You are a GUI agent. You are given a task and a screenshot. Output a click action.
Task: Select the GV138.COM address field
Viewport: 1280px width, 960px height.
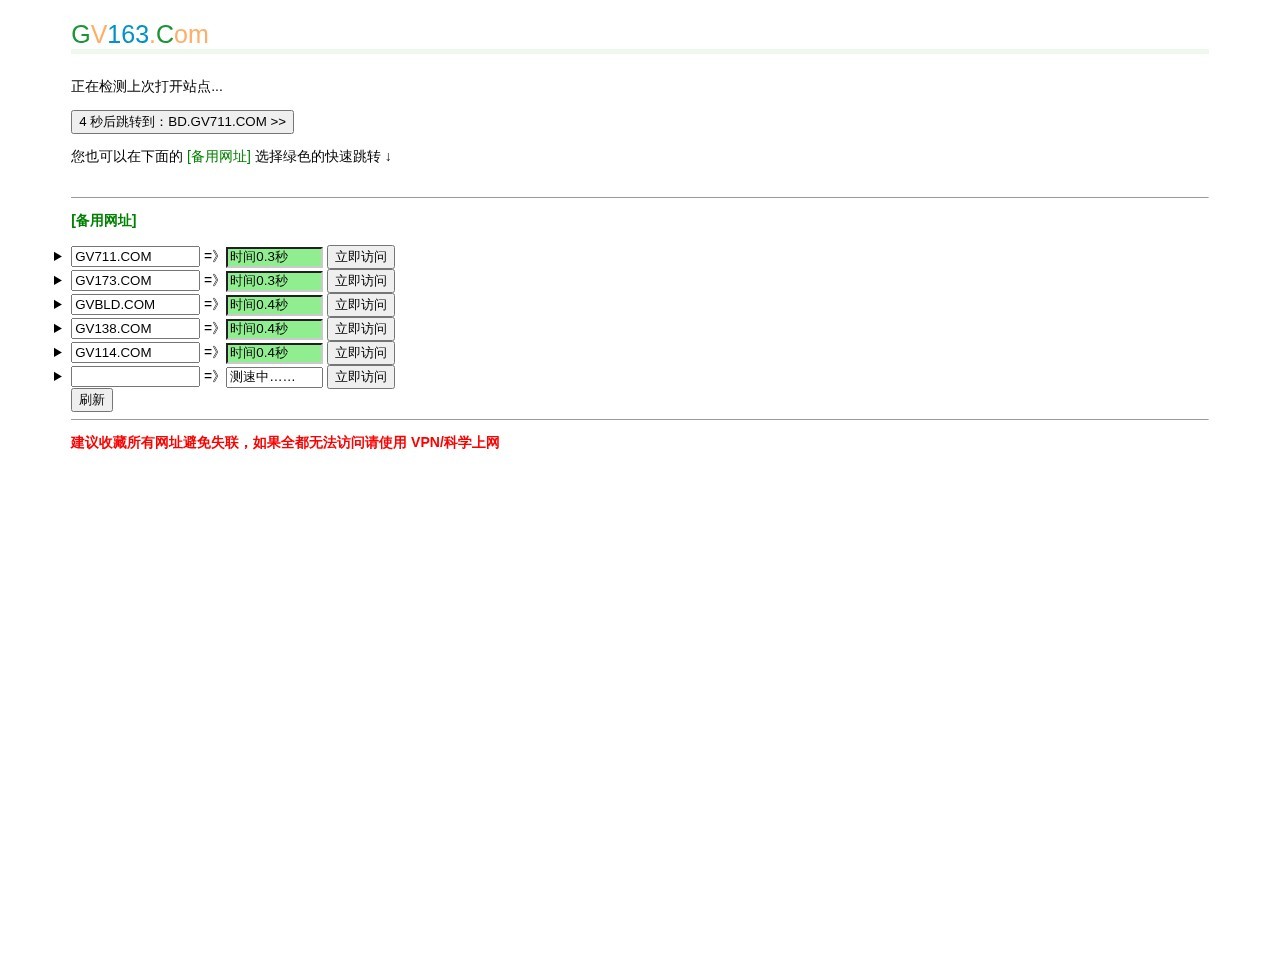(x=135, y=329)
